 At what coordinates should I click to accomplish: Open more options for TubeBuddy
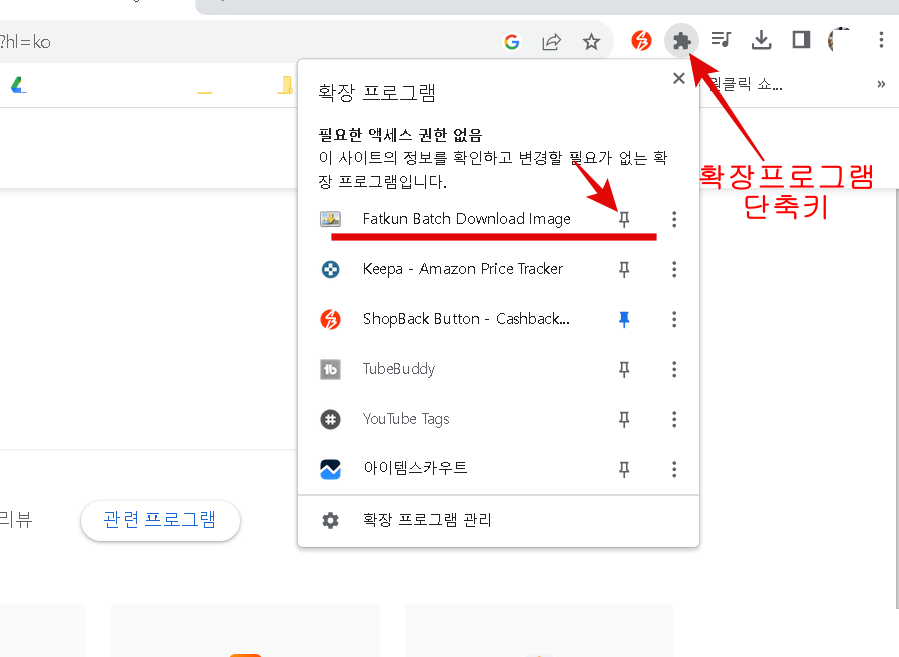coord(674,369)
